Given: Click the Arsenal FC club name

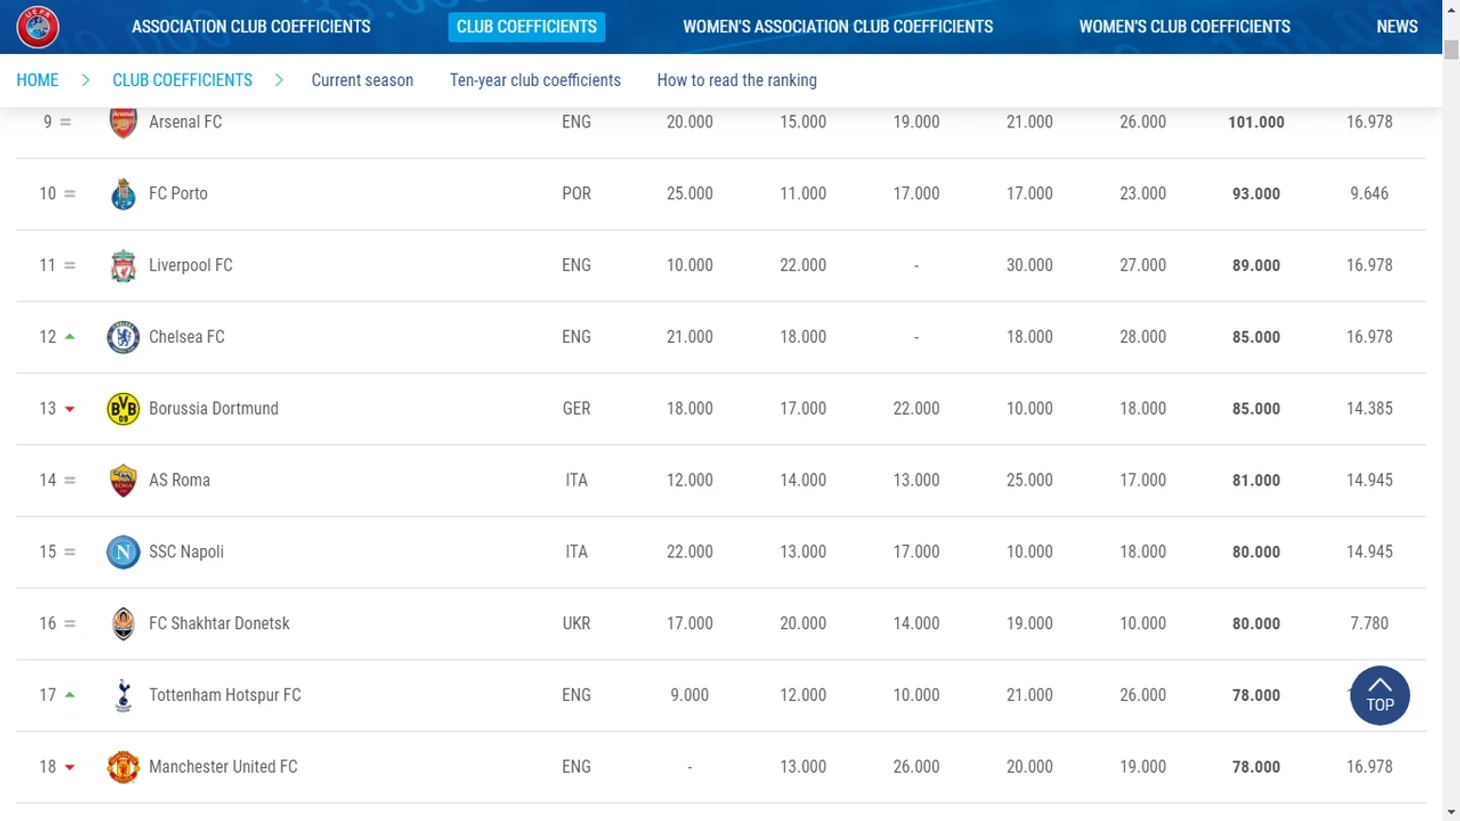Looking at the screenshot, I should (x=186, y=122).
